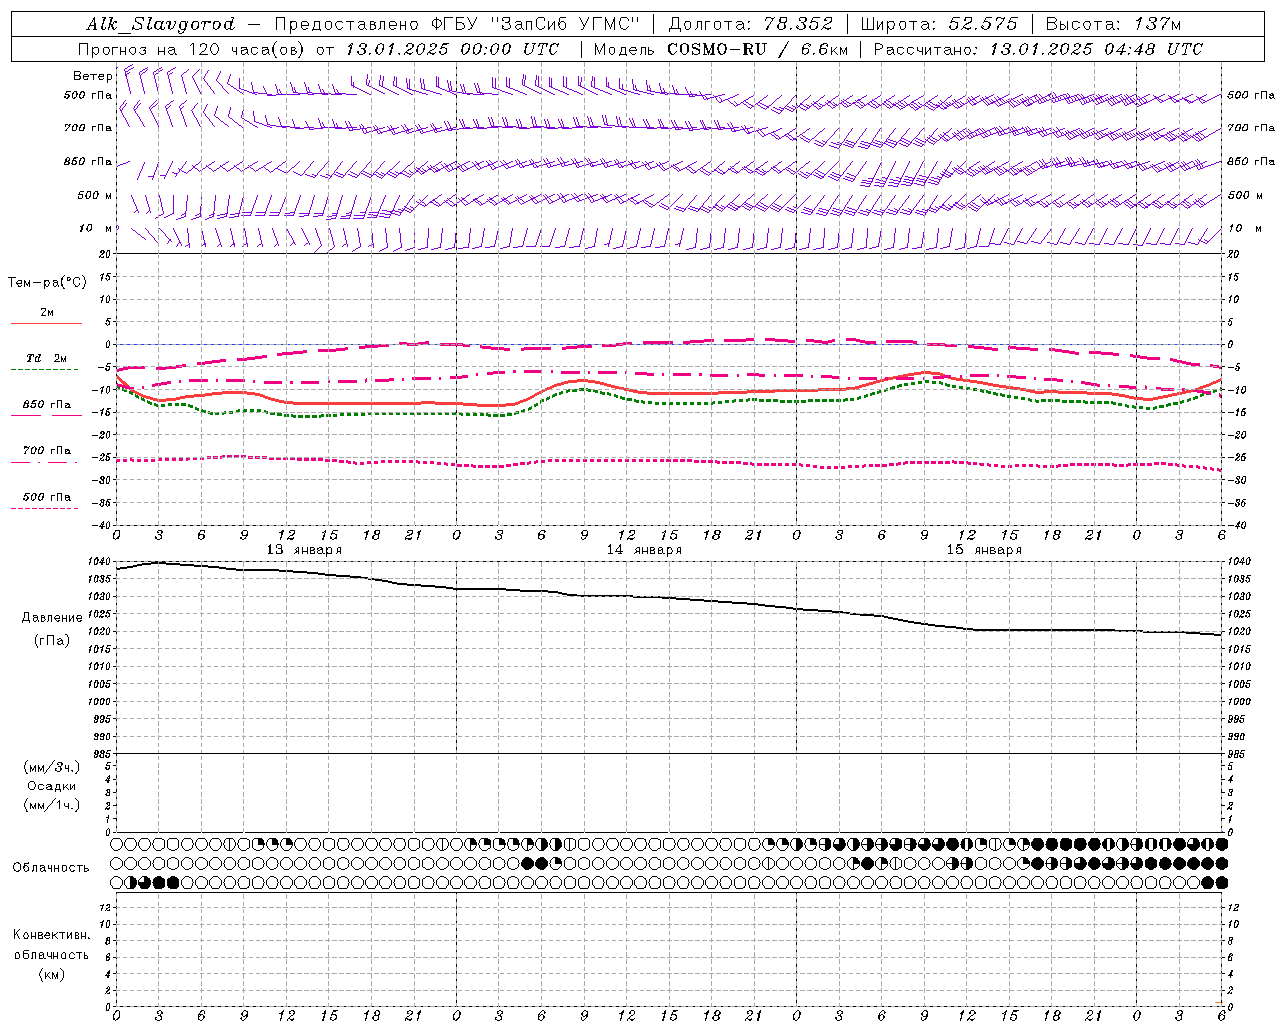The width and height of the screenshot is (1280, 1024).
Task: Click the '500 м' wind level label on left
Action: pyautogui.click(x=95, y=195)
